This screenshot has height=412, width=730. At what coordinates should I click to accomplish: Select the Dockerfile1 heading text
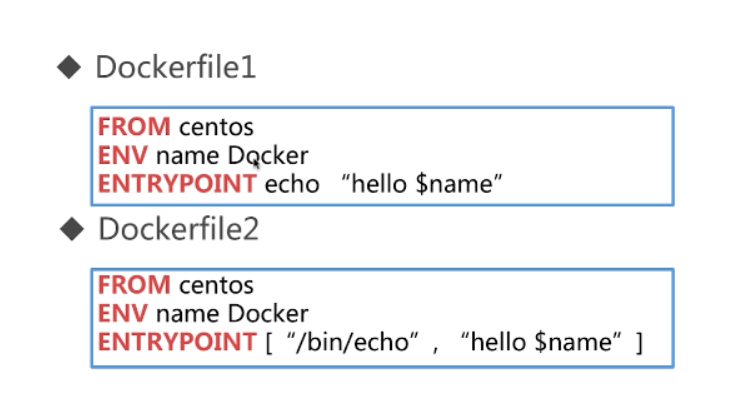pos(176,67)
